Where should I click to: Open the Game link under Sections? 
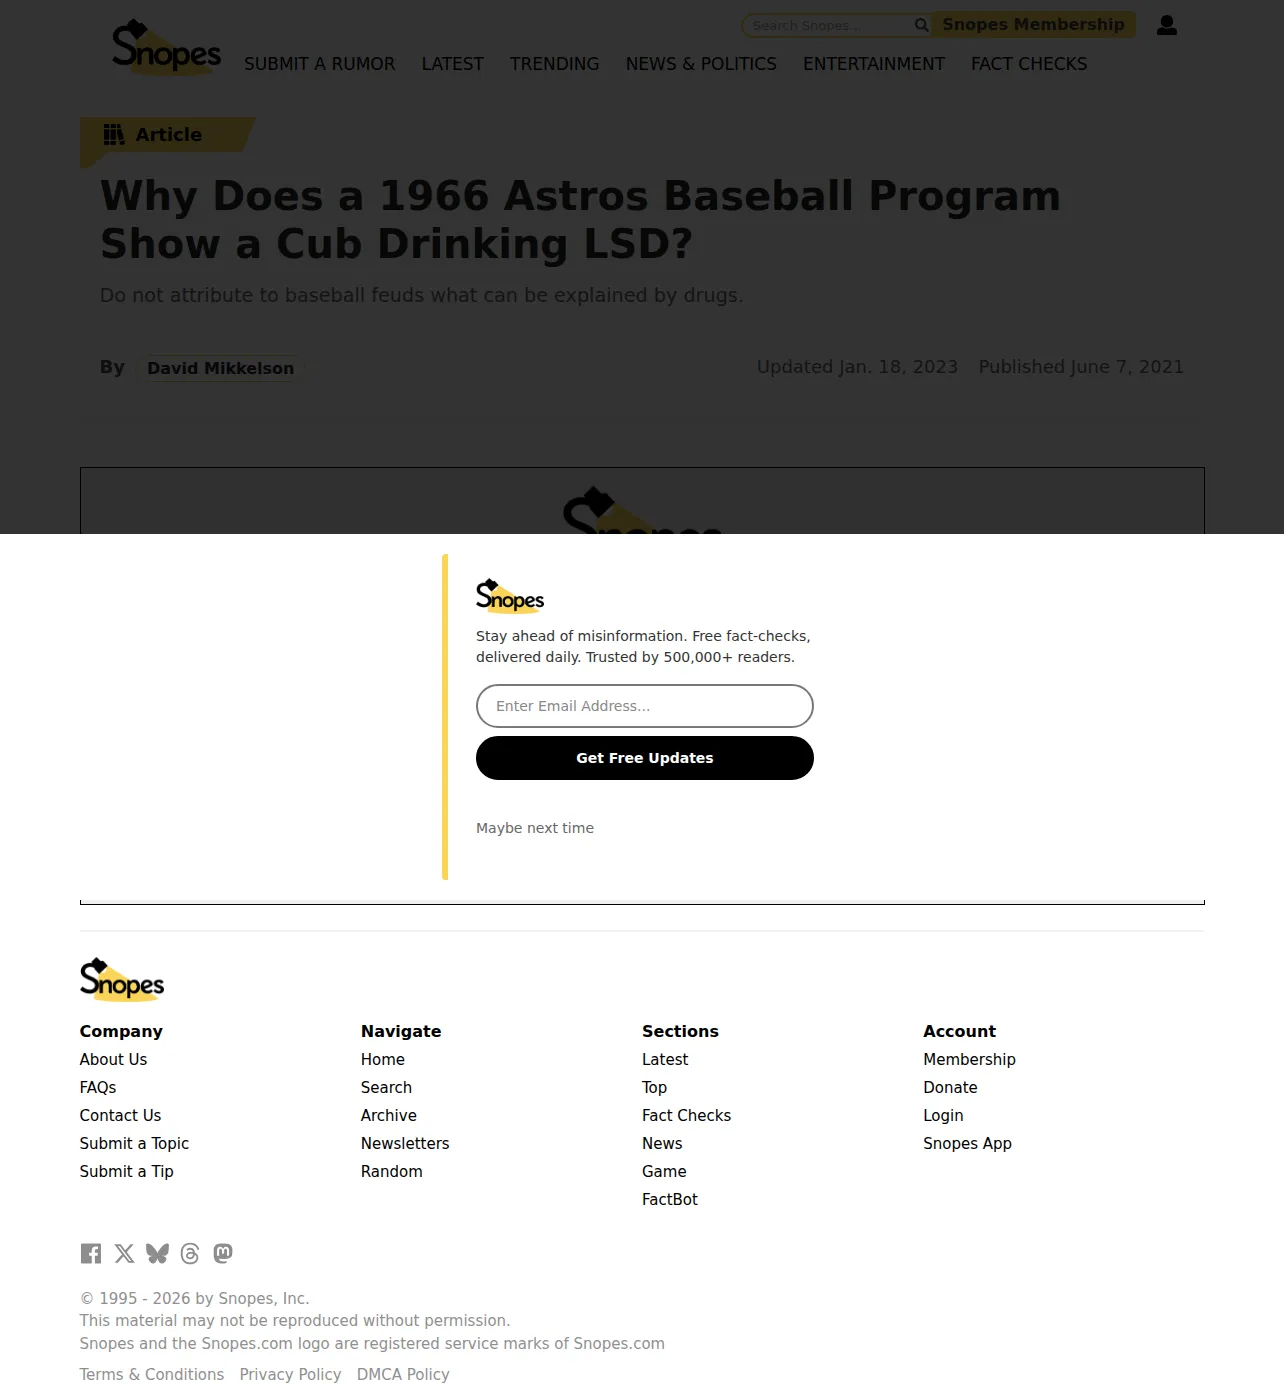664,1171
